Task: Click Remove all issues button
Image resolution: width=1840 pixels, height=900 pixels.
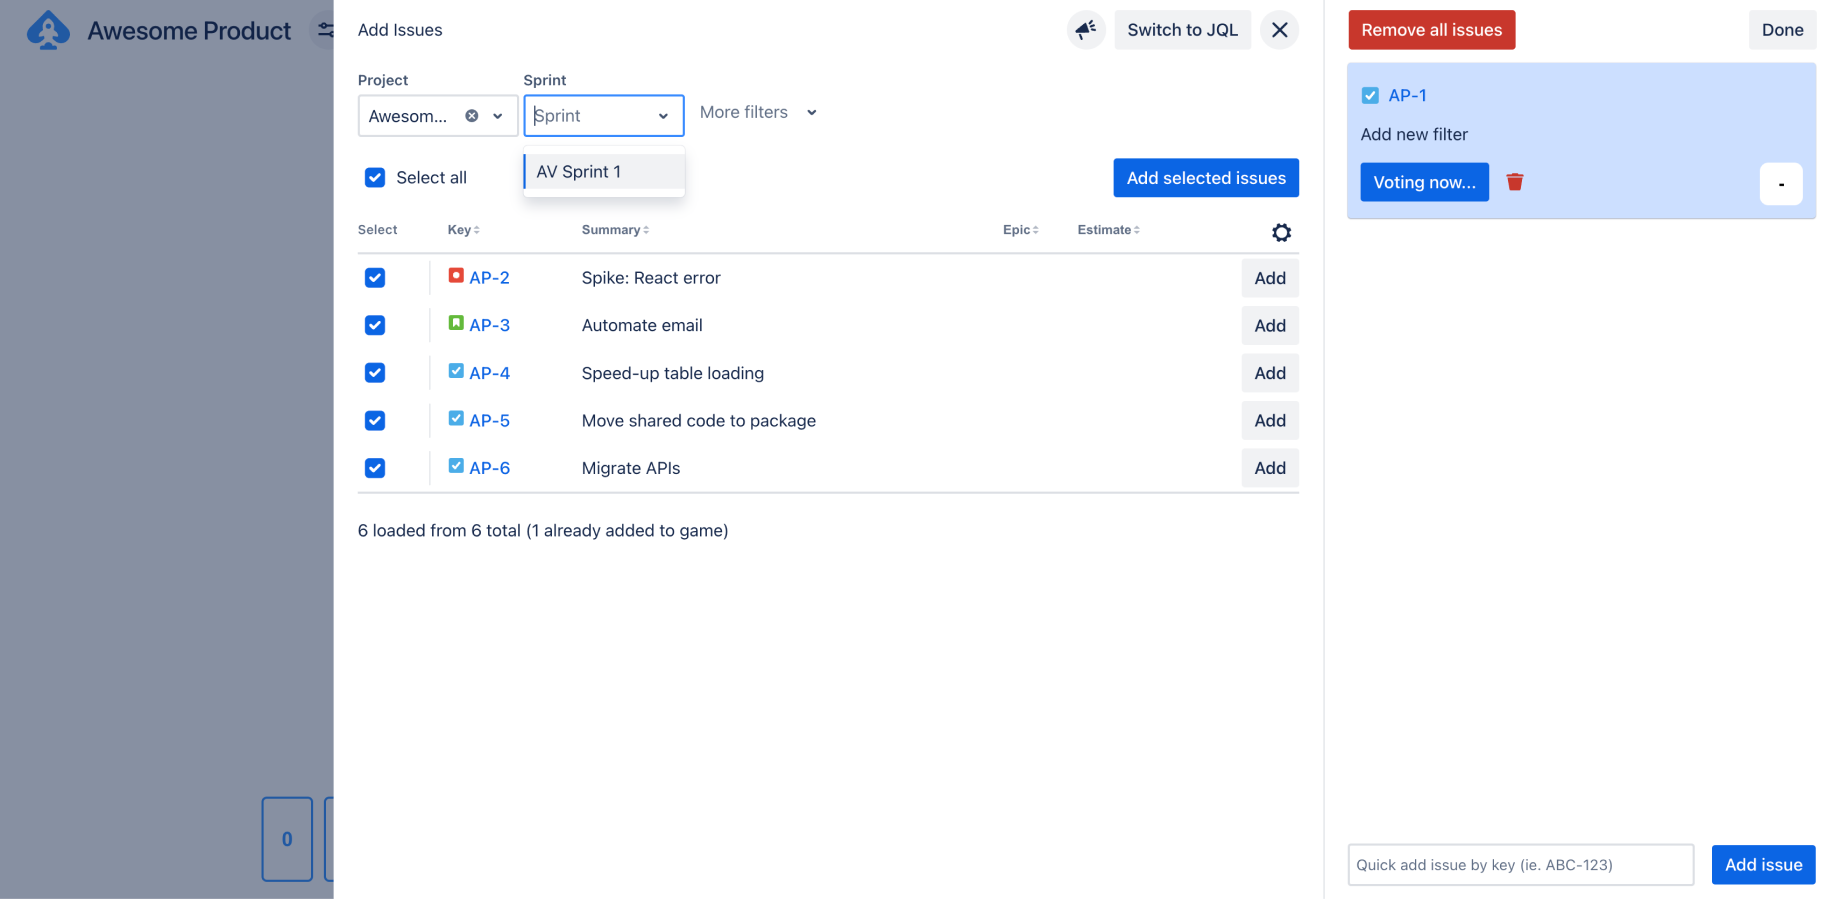Action: coord(1431,30)
